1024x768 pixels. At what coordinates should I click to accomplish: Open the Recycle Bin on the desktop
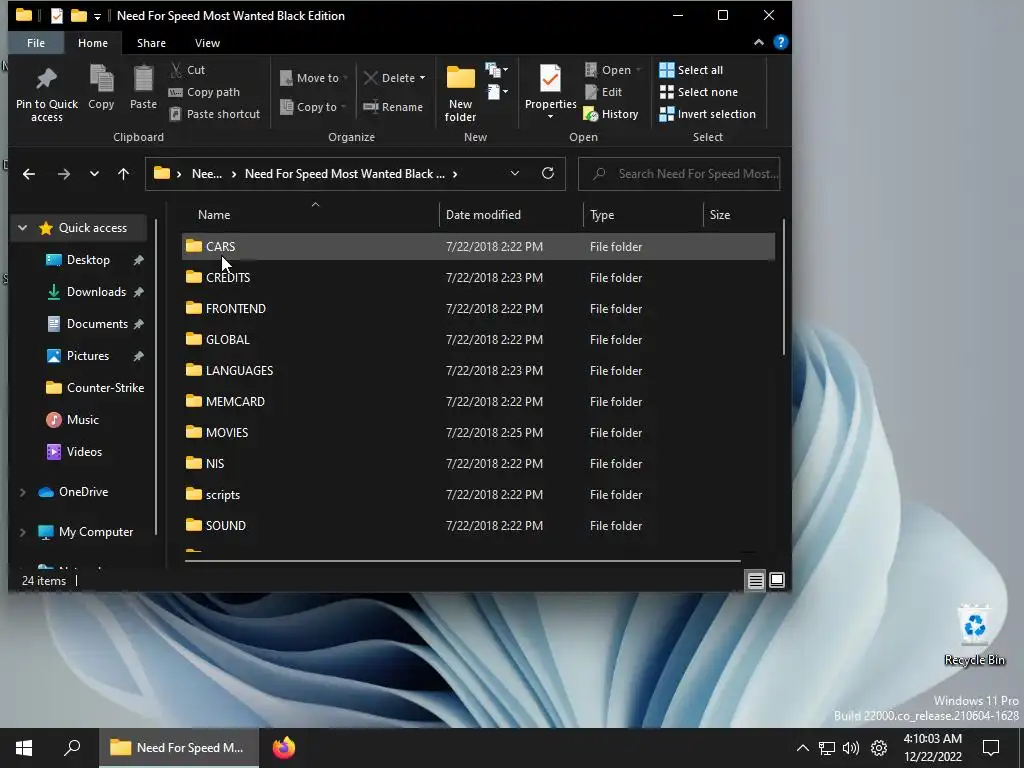pos(974,635)
